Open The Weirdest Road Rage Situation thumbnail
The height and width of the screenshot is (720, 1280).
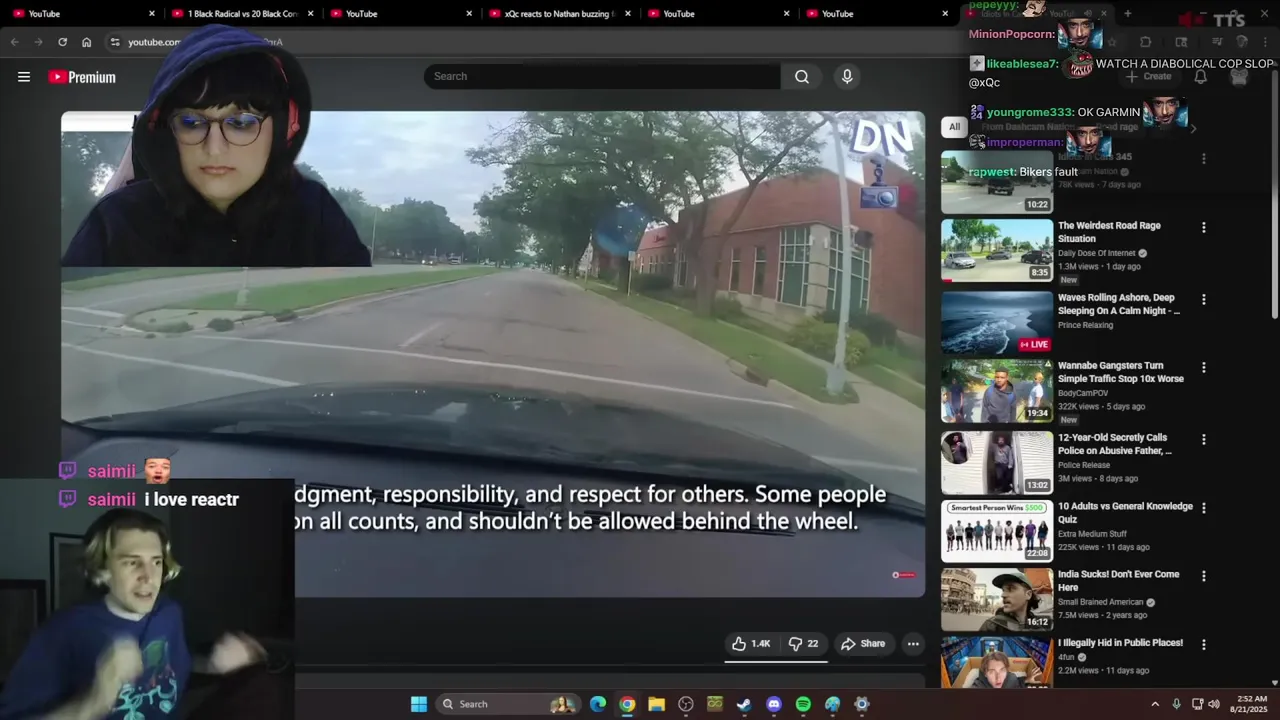coord(997,250)
